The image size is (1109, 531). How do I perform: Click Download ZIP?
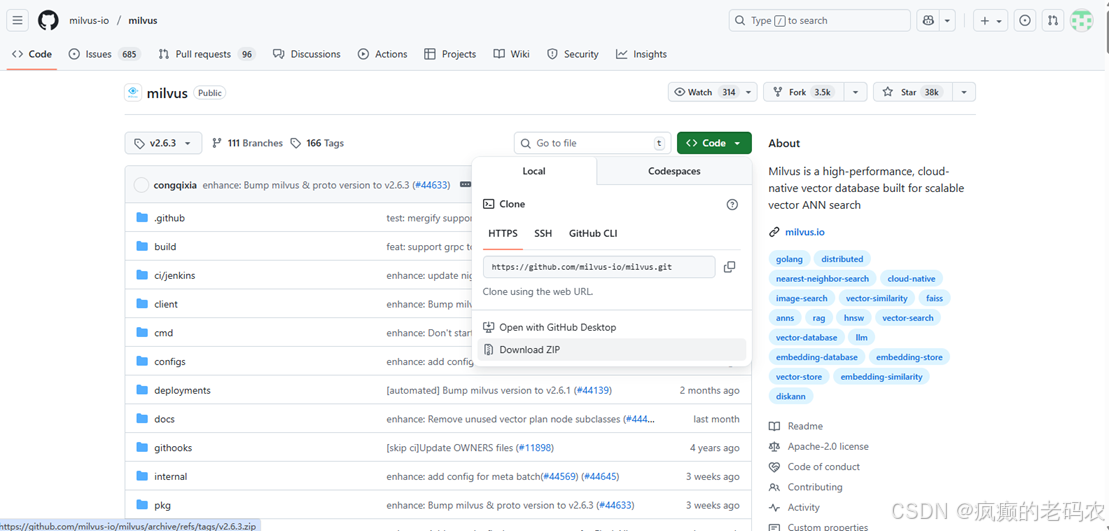[x=612, y=349]
